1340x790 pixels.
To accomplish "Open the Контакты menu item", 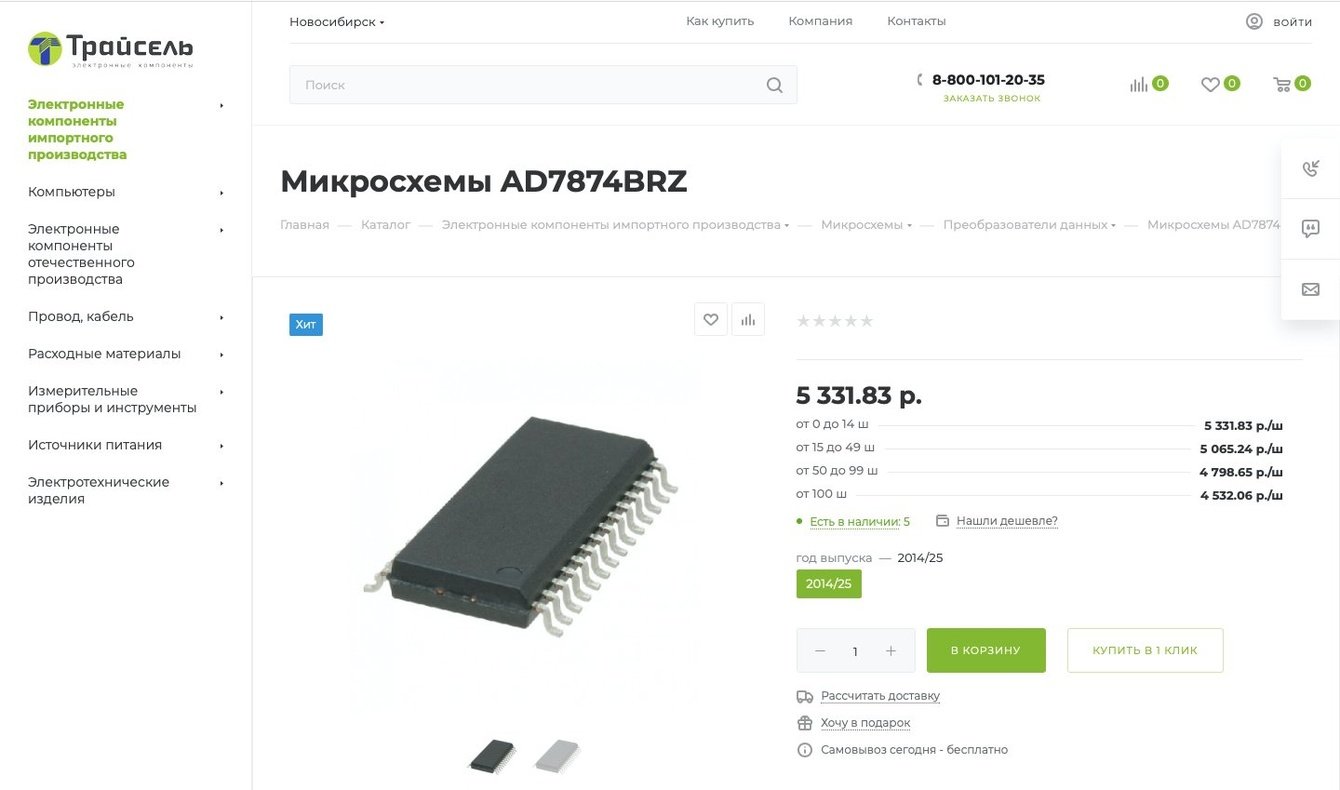I will [x=916, y=21].
